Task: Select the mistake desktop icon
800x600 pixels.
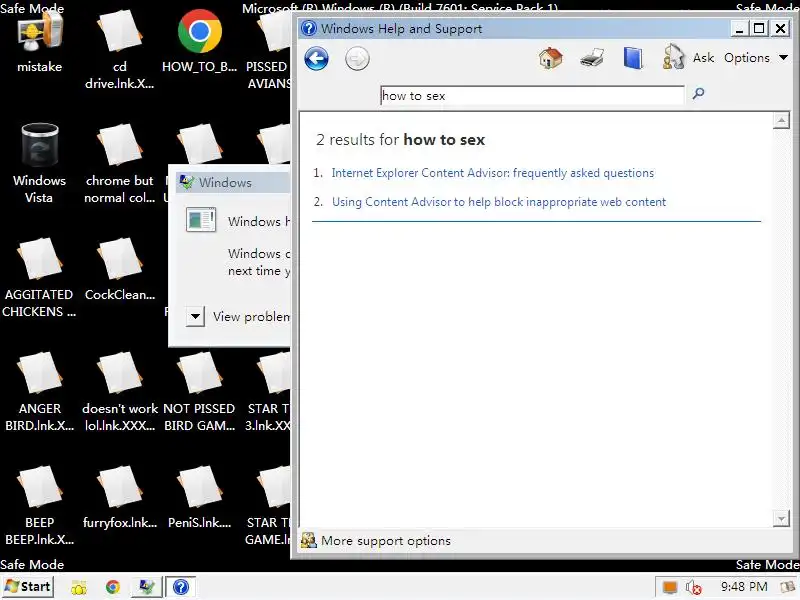Action: pyautogui.click(x=39, y=42)
